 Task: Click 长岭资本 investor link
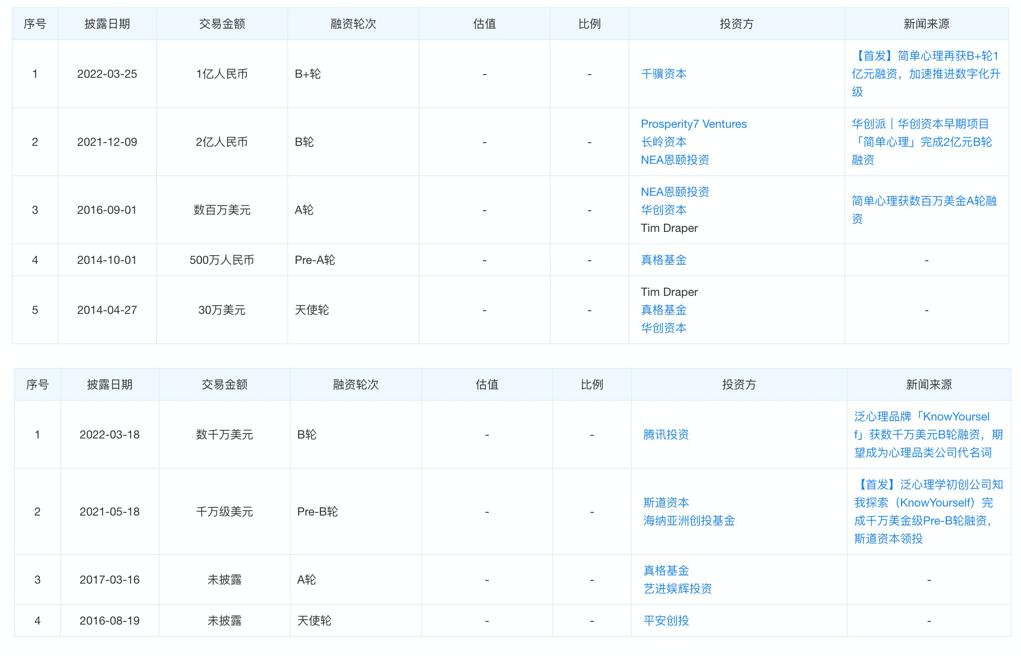pos(664,142)
